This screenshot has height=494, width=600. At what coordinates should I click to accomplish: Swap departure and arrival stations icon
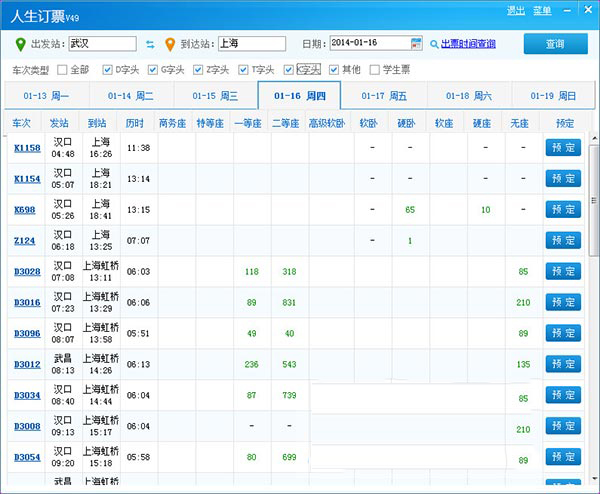[150, 44]
